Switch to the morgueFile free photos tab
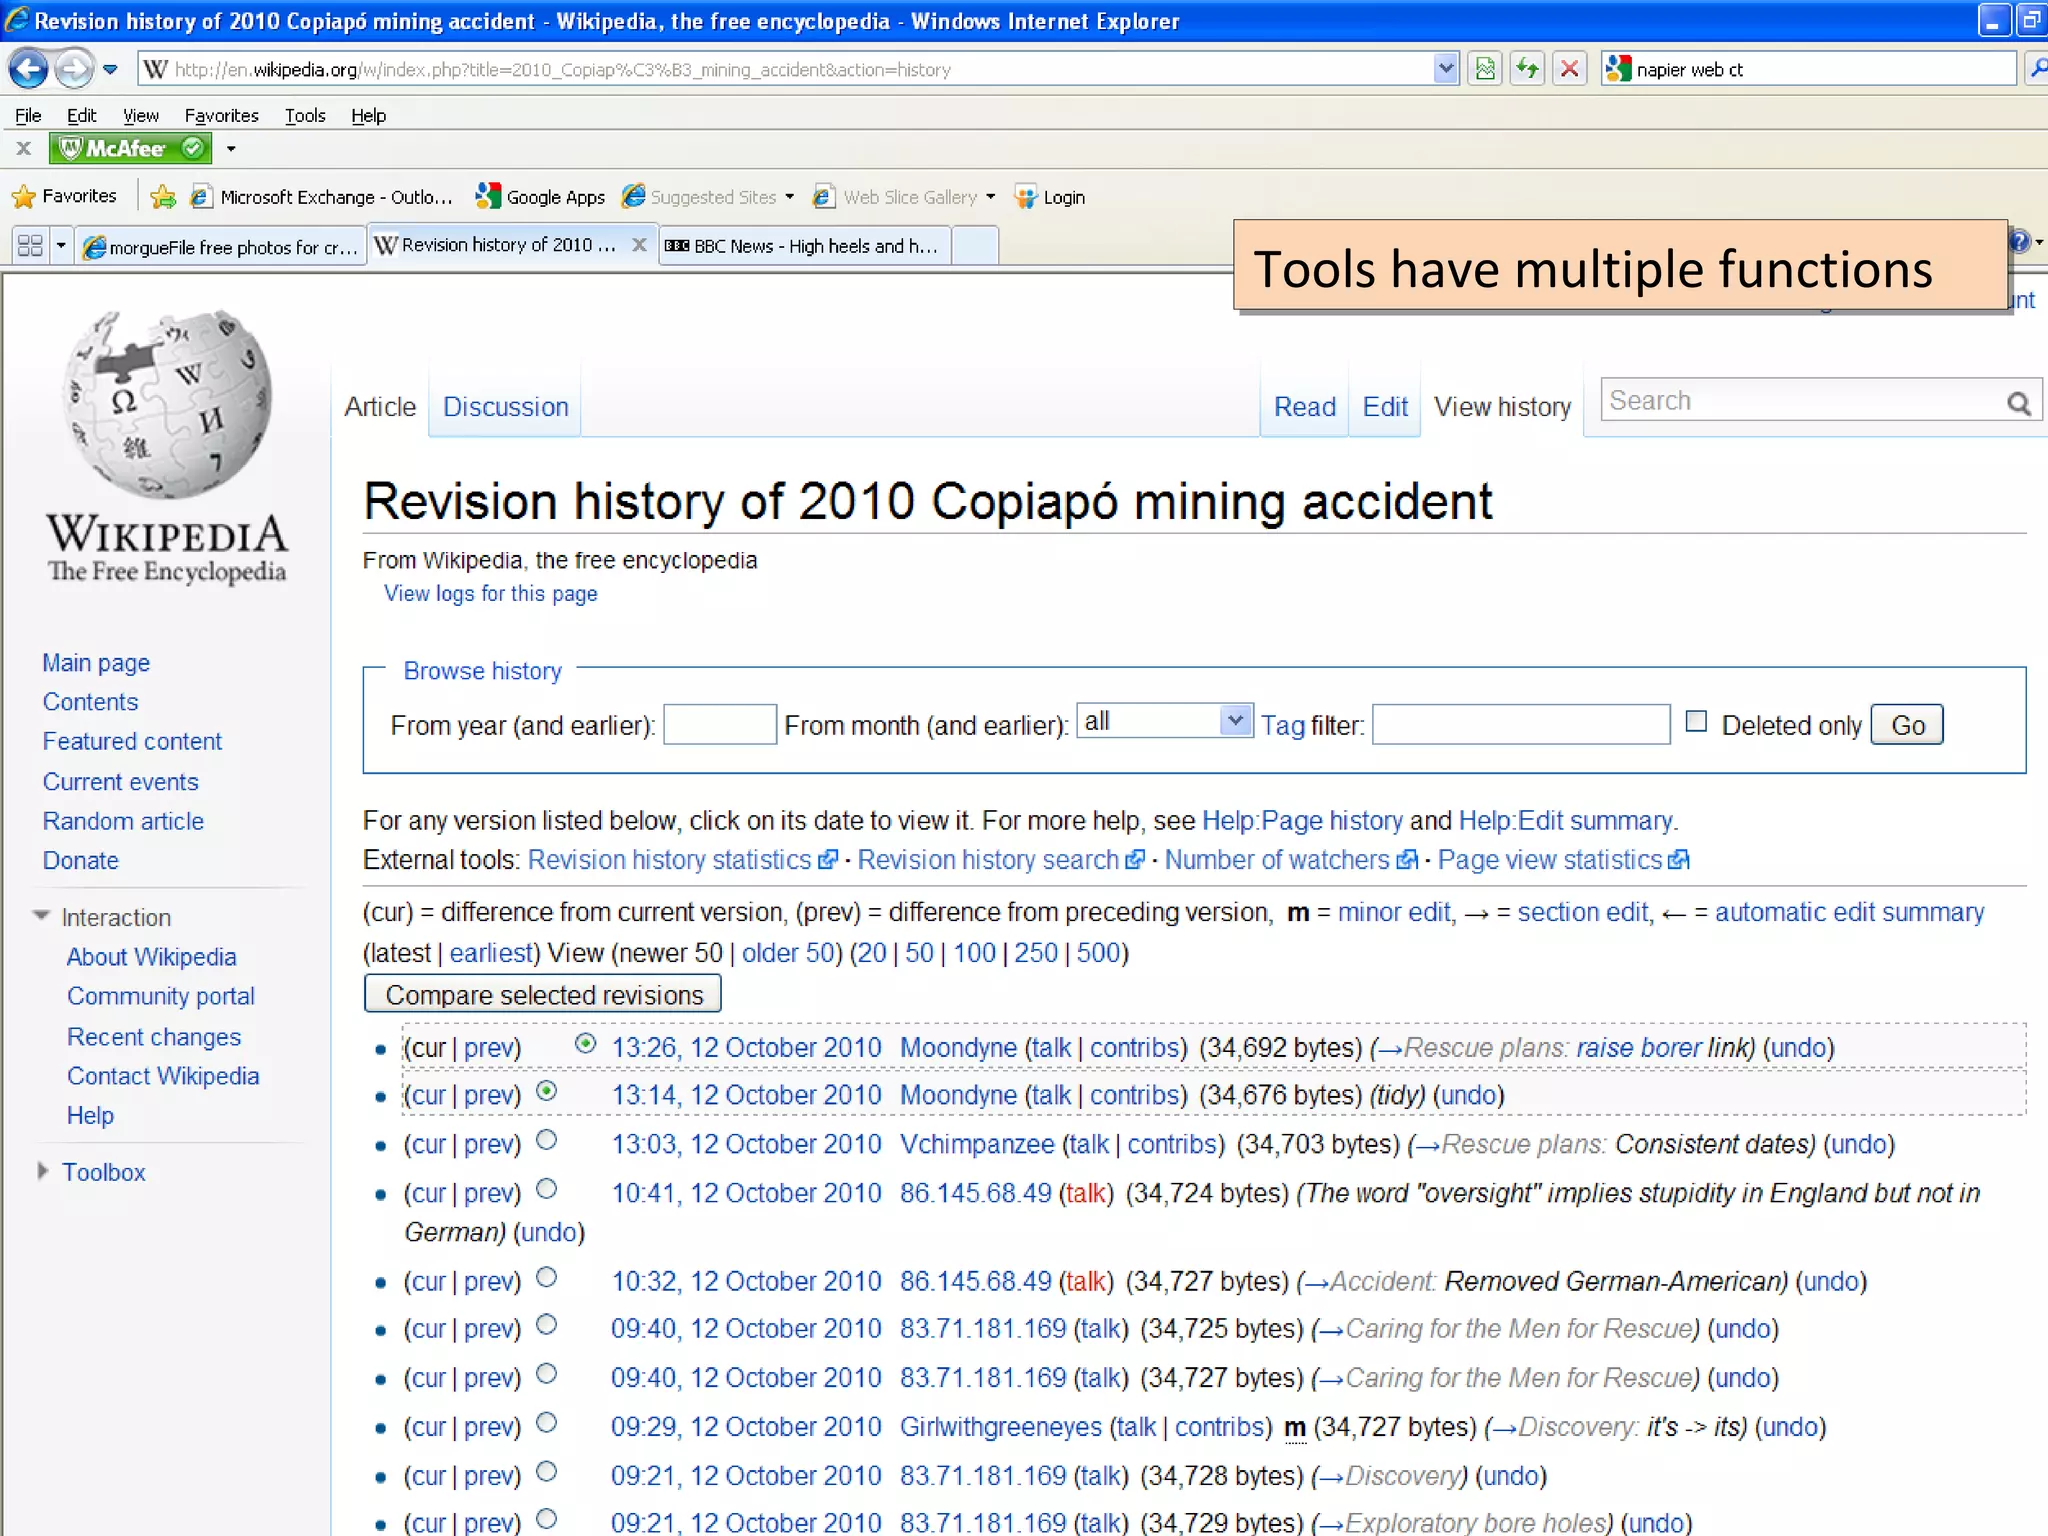The image size is (2048, 1536). (x=221, y=246)
